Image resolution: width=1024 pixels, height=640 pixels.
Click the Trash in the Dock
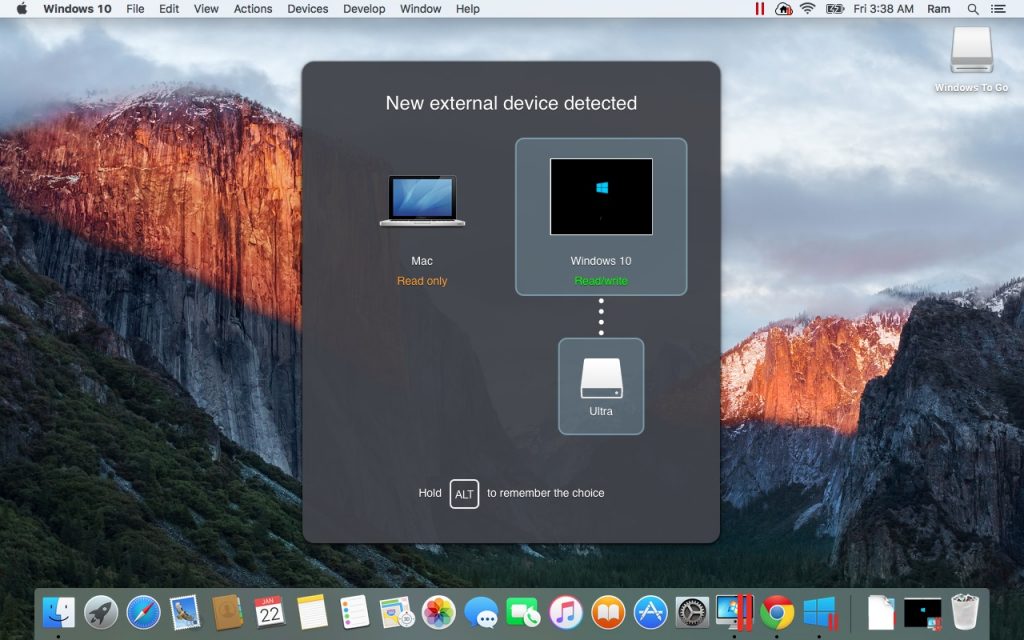(x=963, y=613)
